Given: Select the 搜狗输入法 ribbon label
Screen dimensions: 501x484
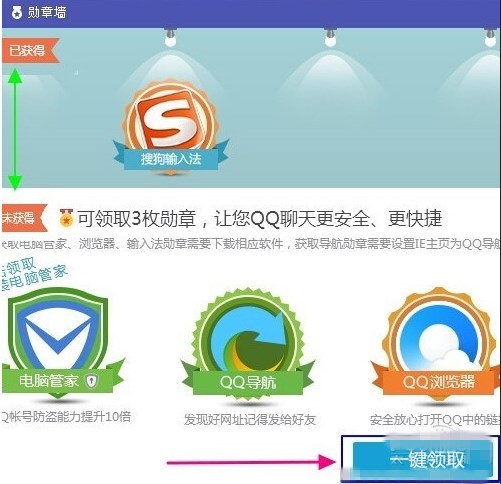Looking at the screenshot, I should [x=170, y=159].
